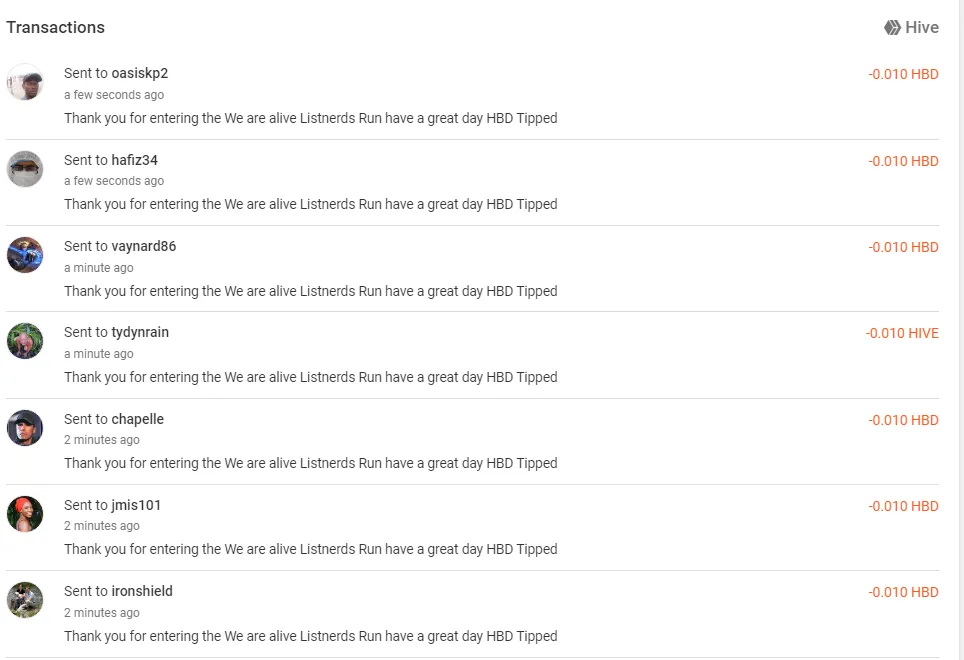Click tydynrain's avatar image
964x660 pixels.
25,341
